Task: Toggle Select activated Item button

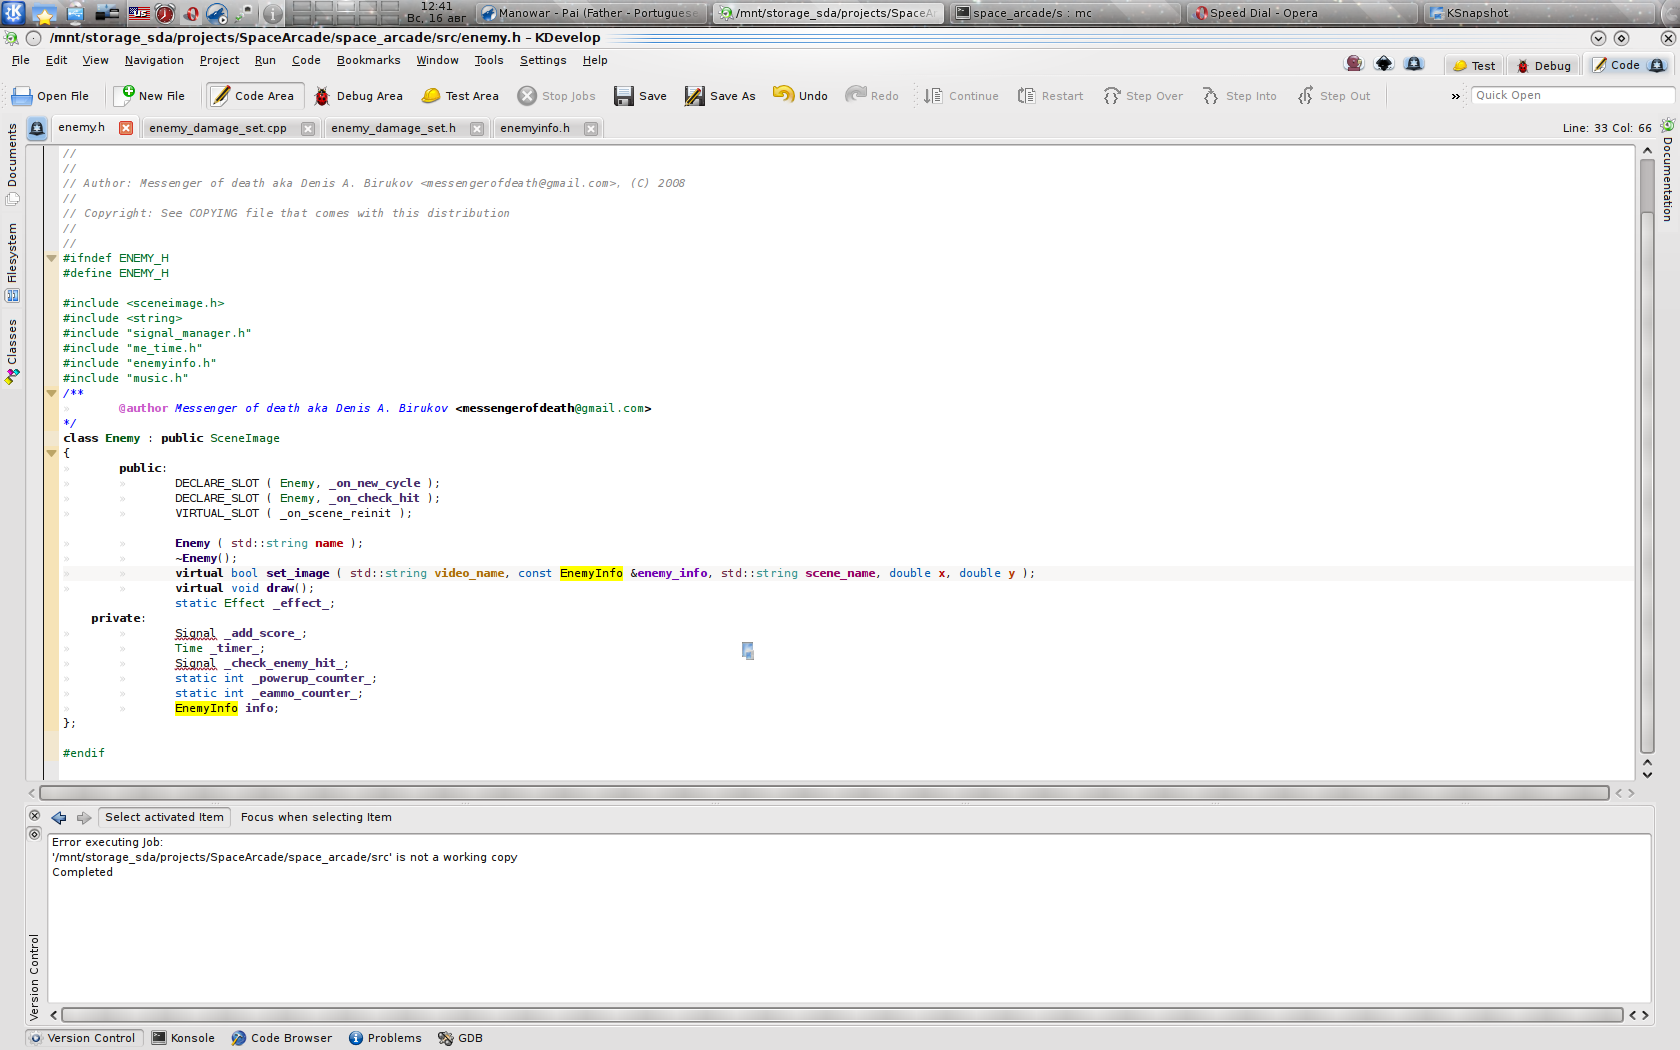Action: [164, 817]
